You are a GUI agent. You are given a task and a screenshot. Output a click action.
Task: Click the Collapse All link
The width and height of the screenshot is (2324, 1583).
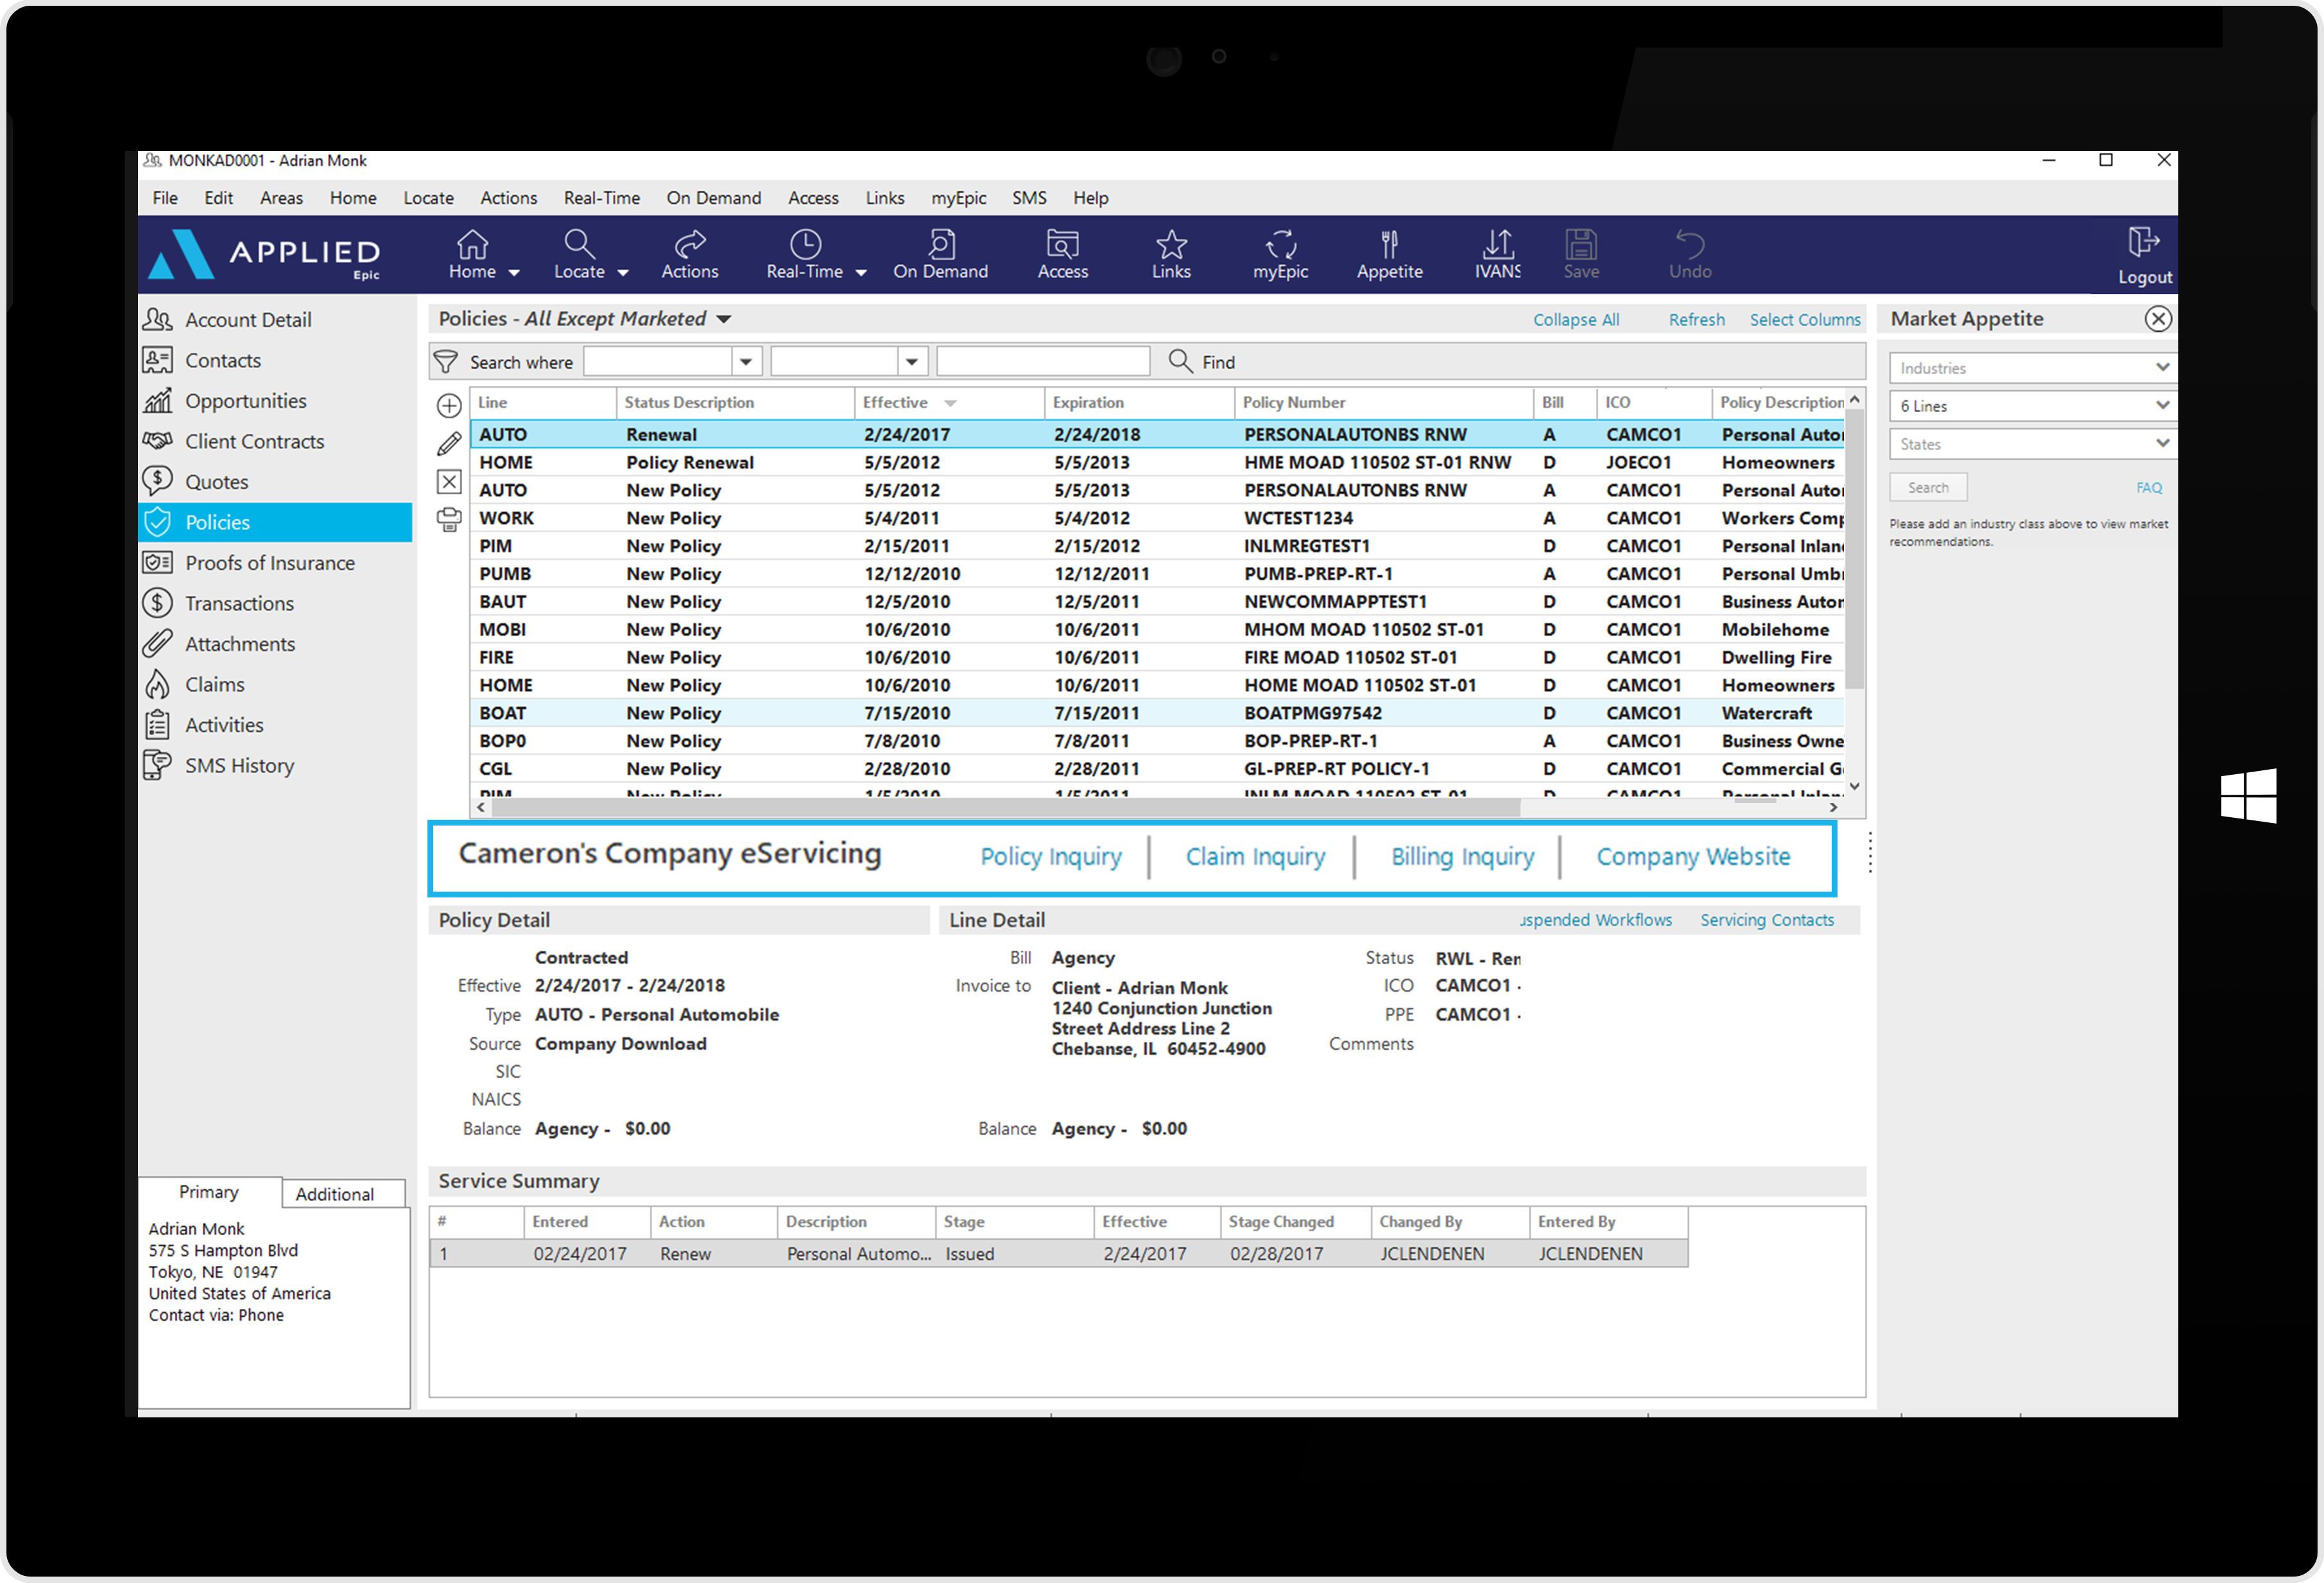coord(1575,320)
